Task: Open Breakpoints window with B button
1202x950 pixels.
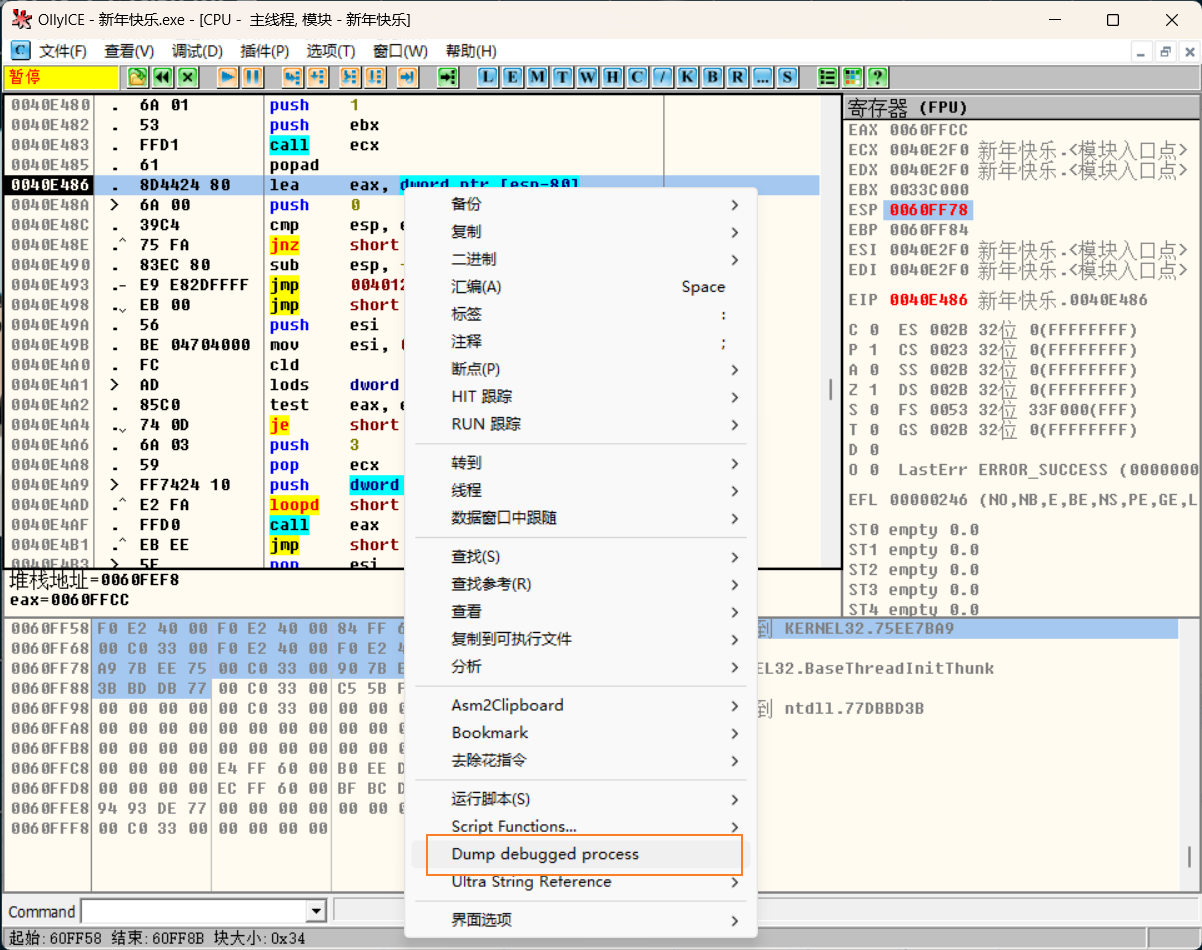Action: point(713,77)
